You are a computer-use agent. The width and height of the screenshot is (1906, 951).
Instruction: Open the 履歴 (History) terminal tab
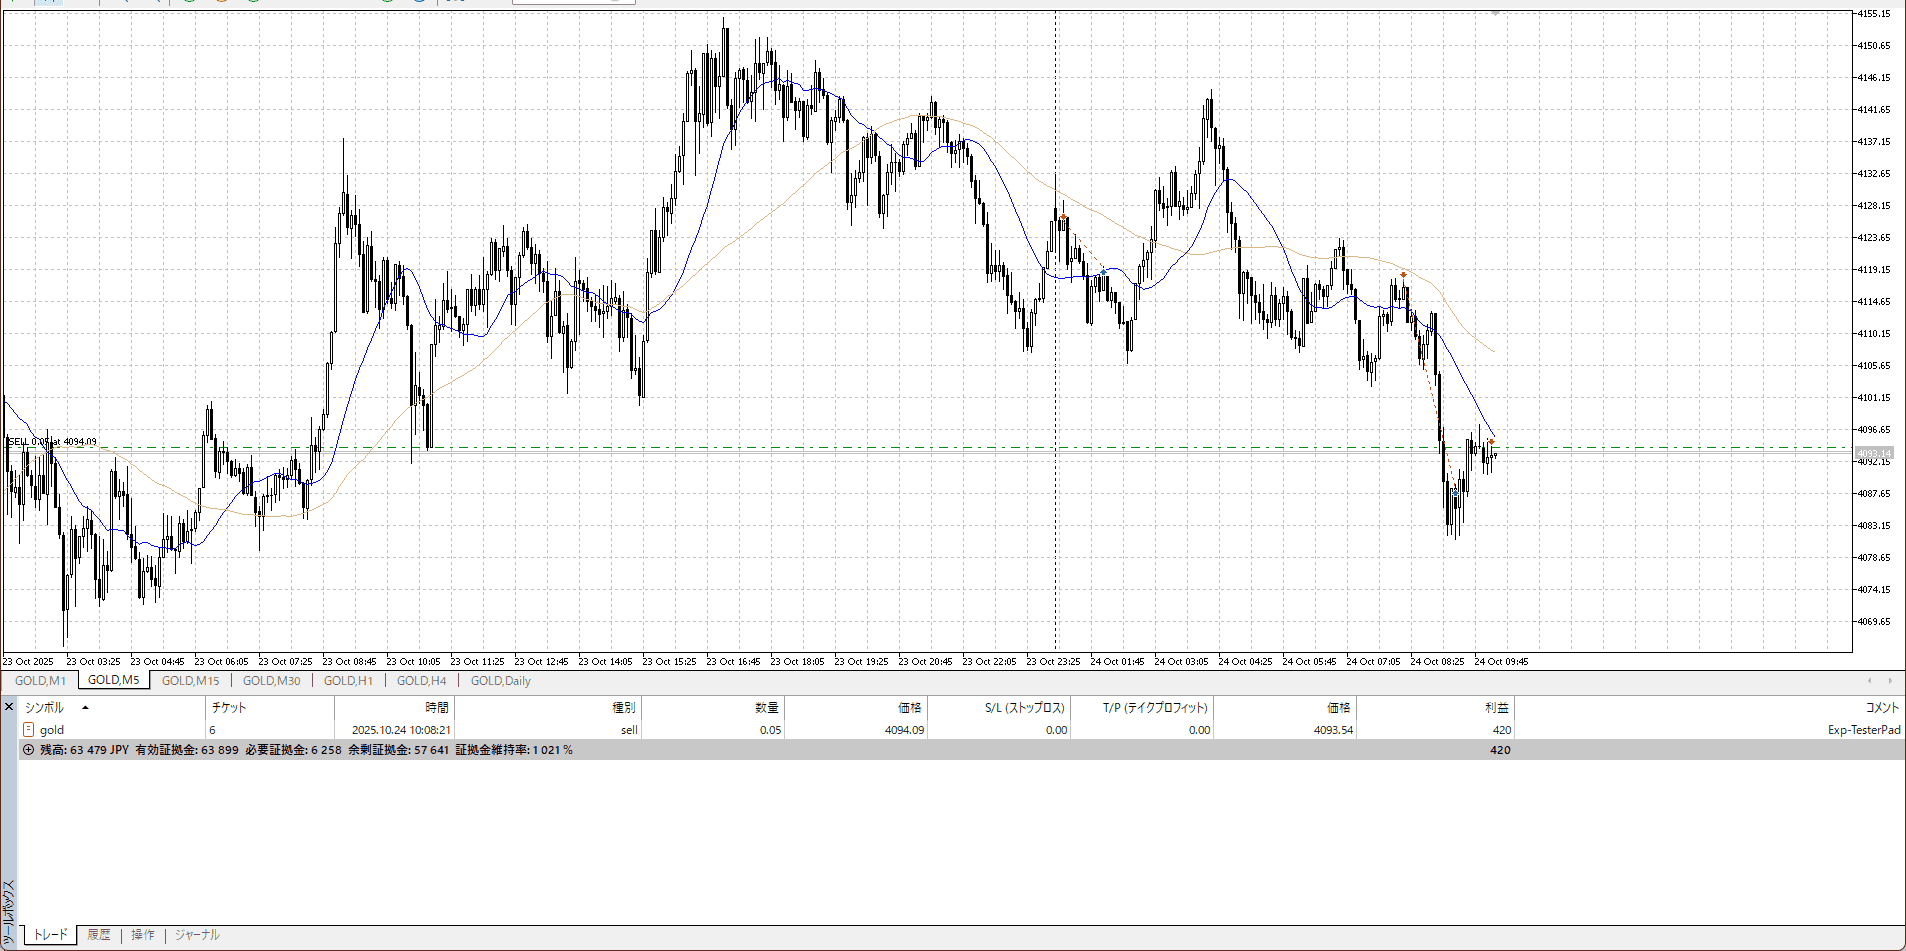(x=99, y=935)
